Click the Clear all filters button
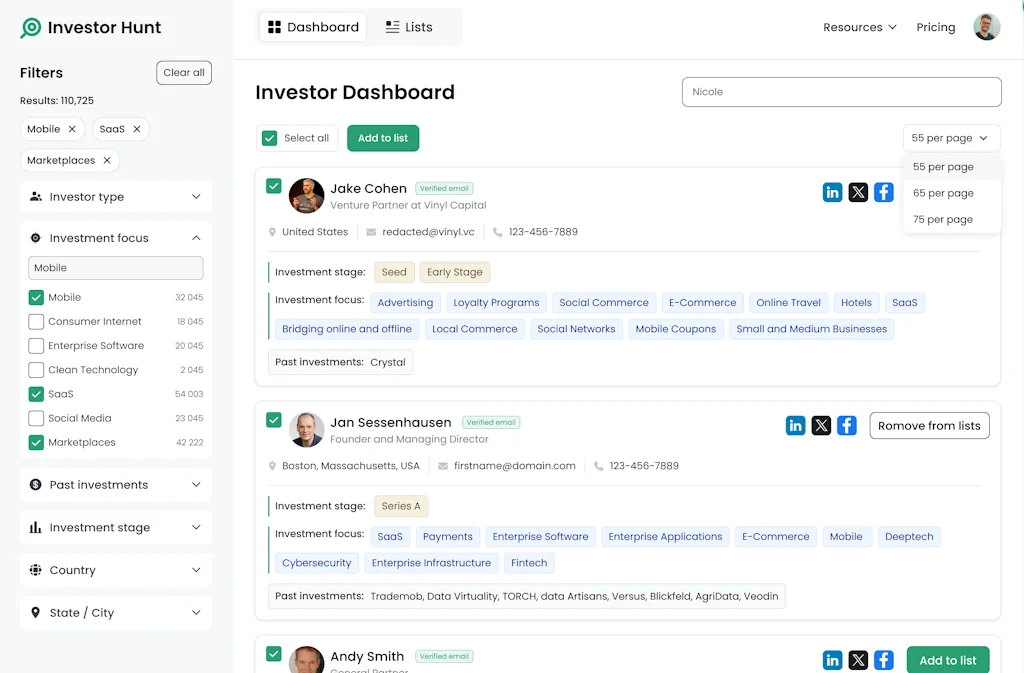Image resolution: width=1024 pixels, height=673 pixels. click(184, 72)
